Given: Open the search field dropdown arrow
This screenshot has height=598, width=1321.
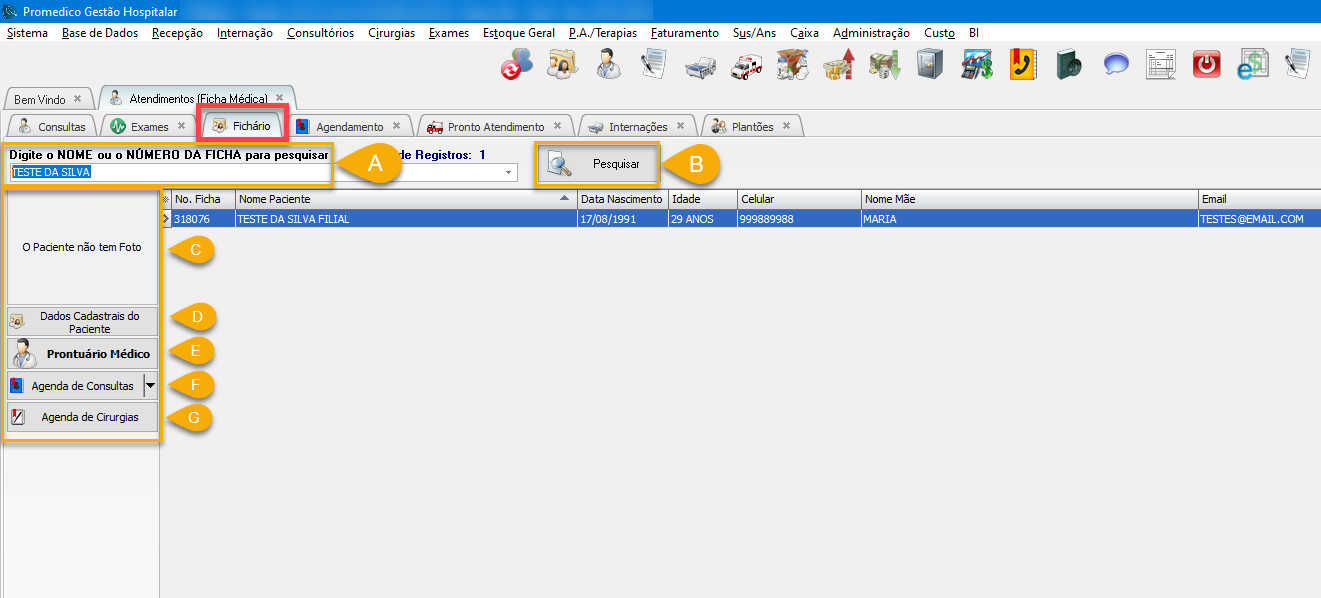Looking at the screenshot, I should pyautogui.click(x=509, y=173).
